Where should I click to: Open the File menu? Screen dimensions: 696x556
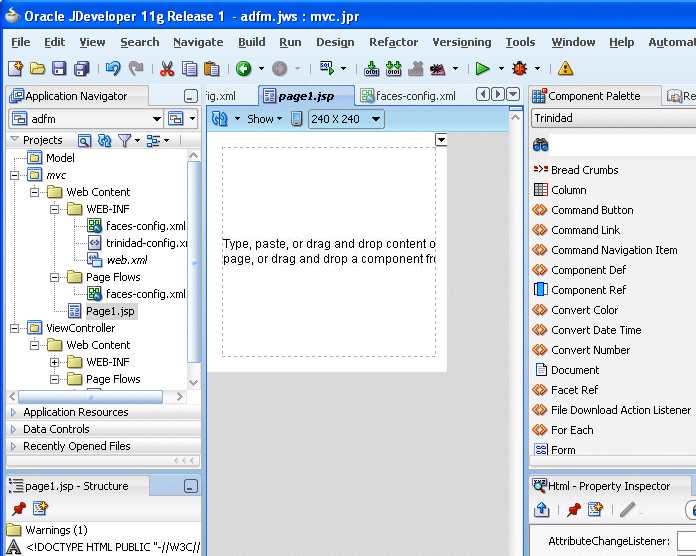[21, 42]
